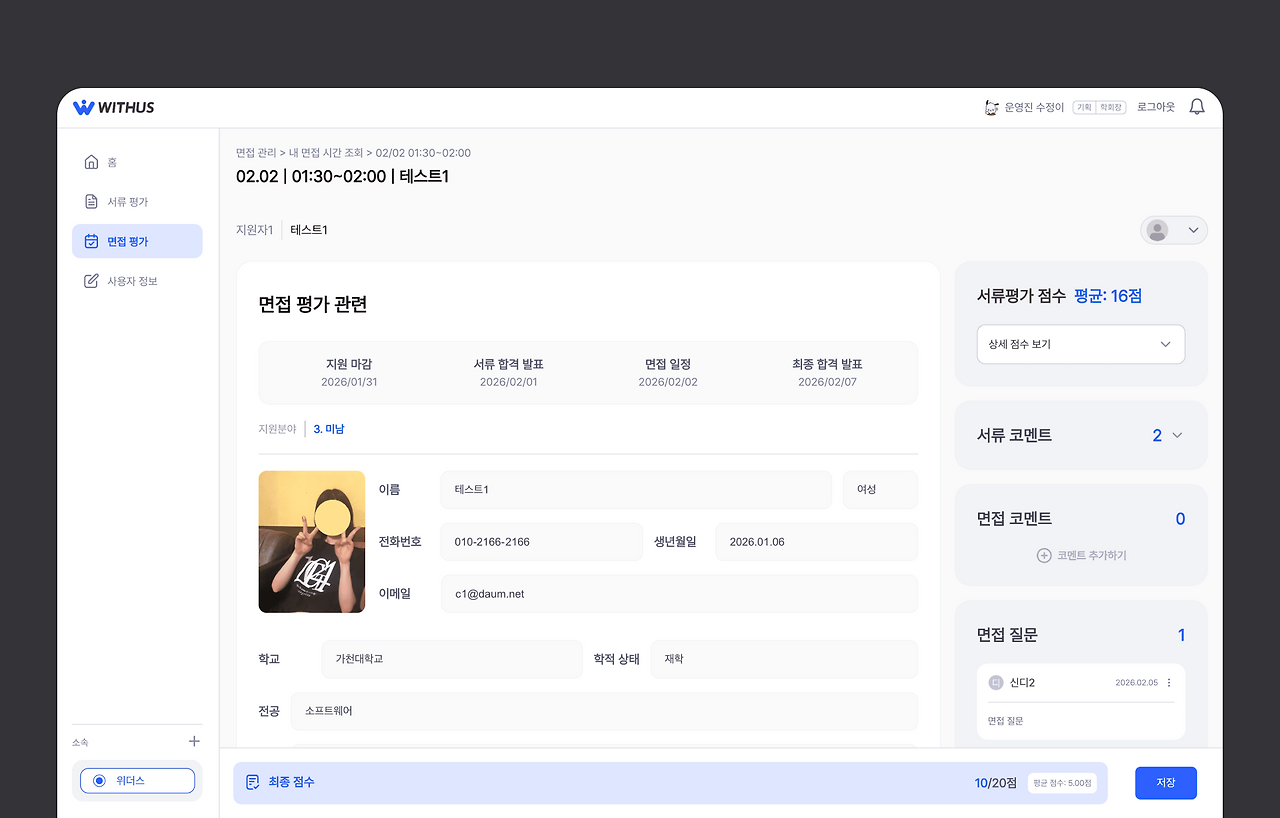Click the gender field showing 여성
This screenshot has height=818, width=1280.
(880, 490)
